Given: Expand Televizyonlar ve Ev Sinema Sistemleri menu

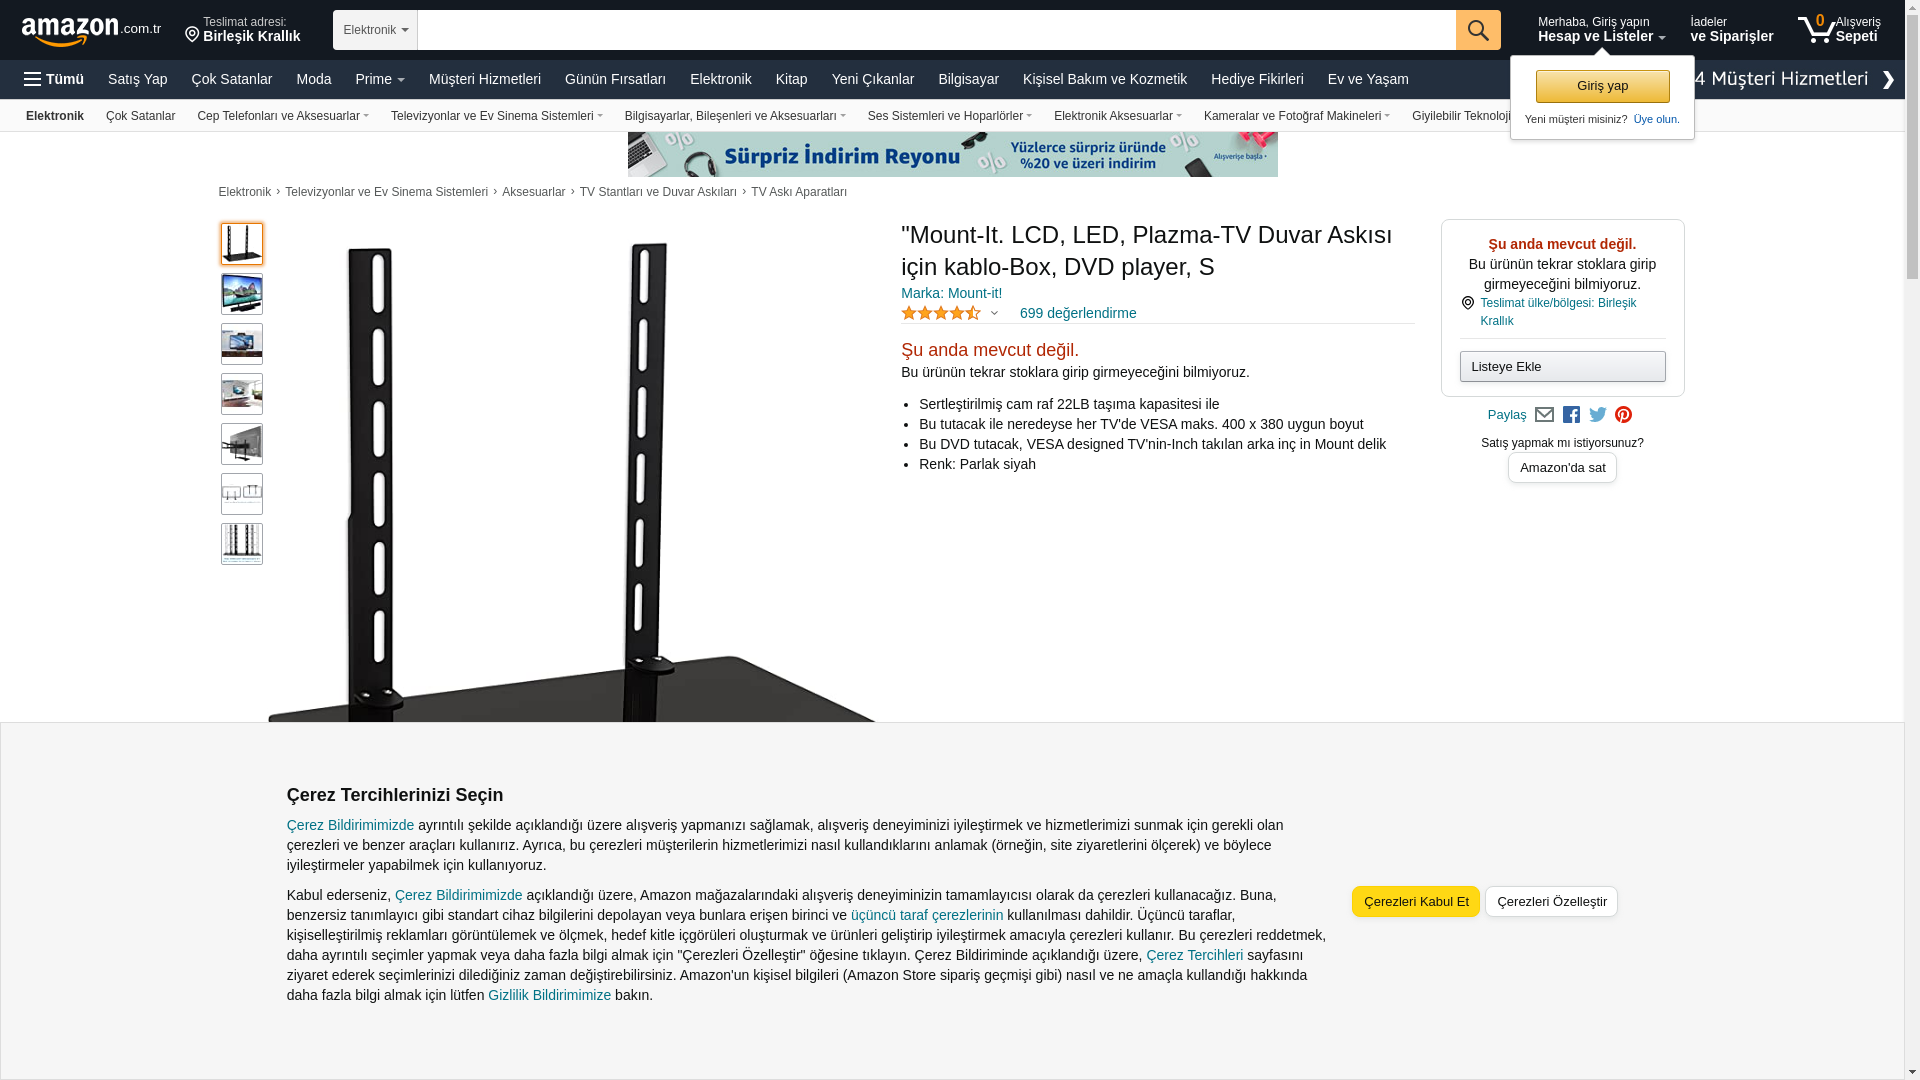Looking at the screenshot, I should point(496,116).
